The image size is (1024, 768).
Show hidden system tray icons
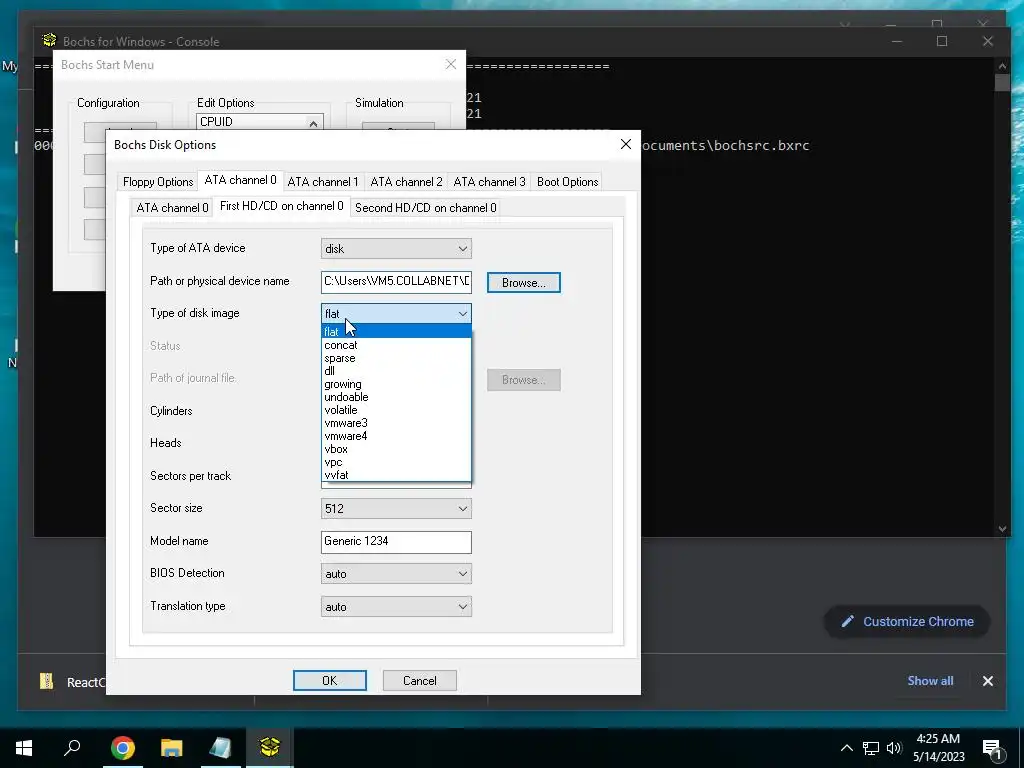pos(846,748)
